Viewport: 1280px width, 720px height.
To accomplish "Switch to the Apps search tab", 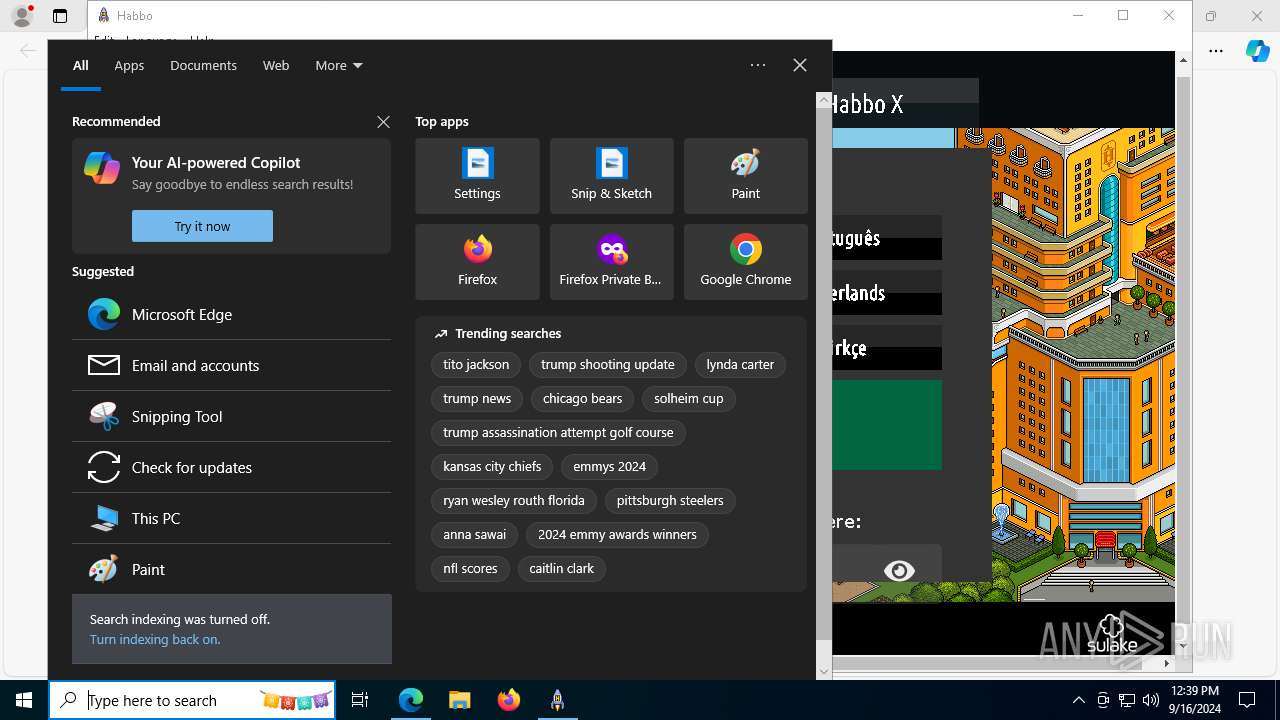I will pyautogui.click(x=129, y=65).
